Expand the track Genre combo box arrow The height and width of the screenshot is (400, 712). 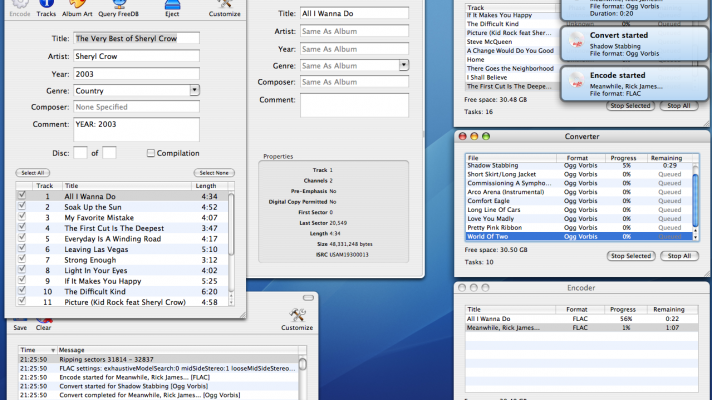click(403, 65)
